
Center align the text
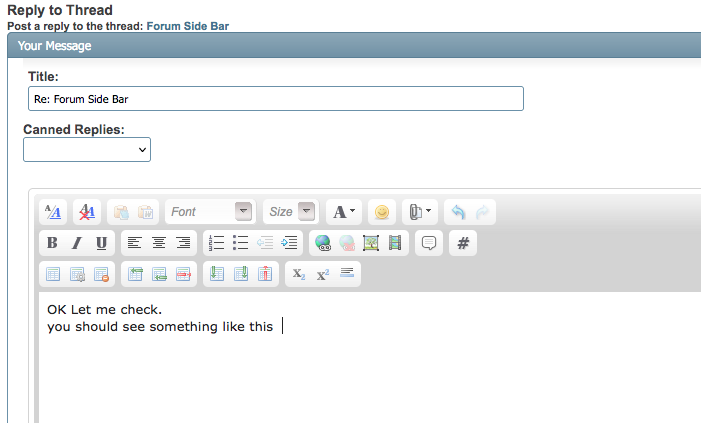point(159,243)
